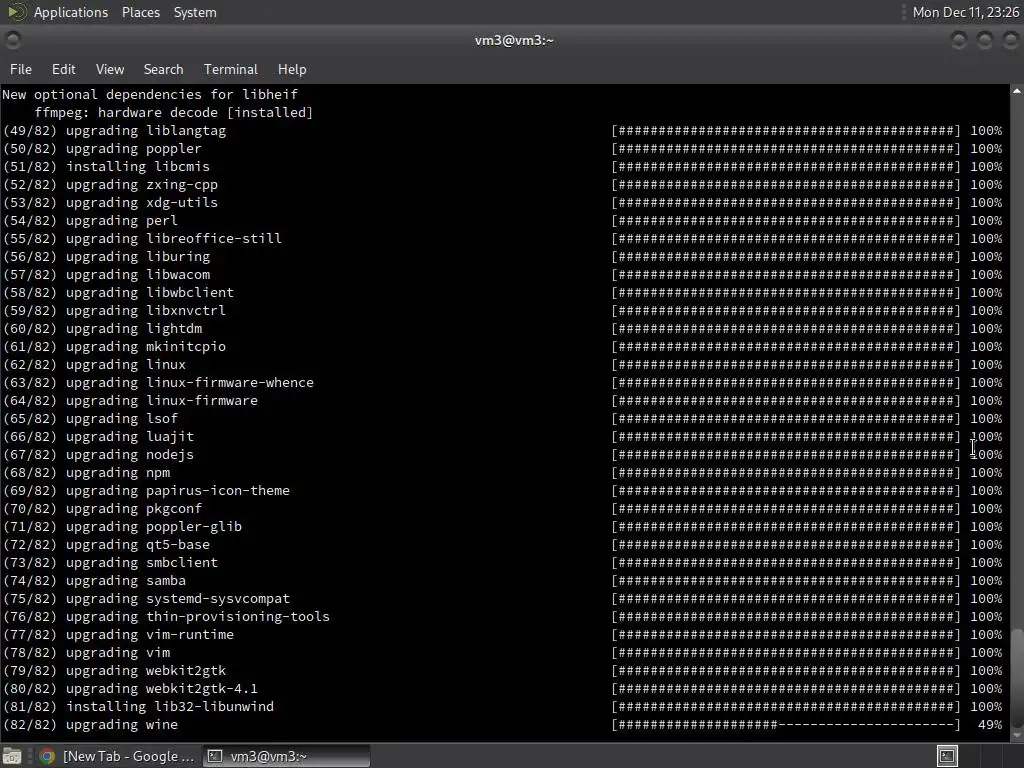
Task: Switch to the New Tab Google Chrome taskbar item
Action: coord(118,756)
